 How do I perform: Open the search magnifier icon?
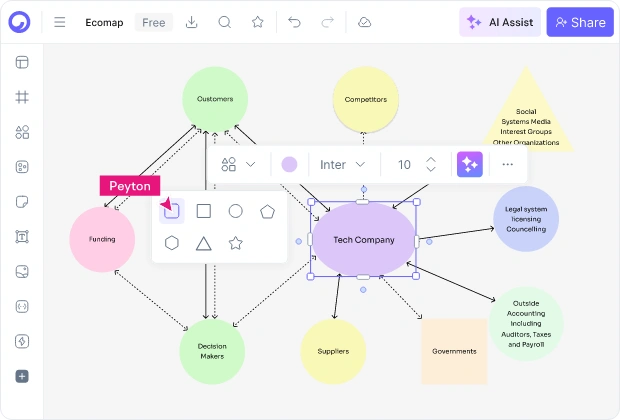coord(225,22)
